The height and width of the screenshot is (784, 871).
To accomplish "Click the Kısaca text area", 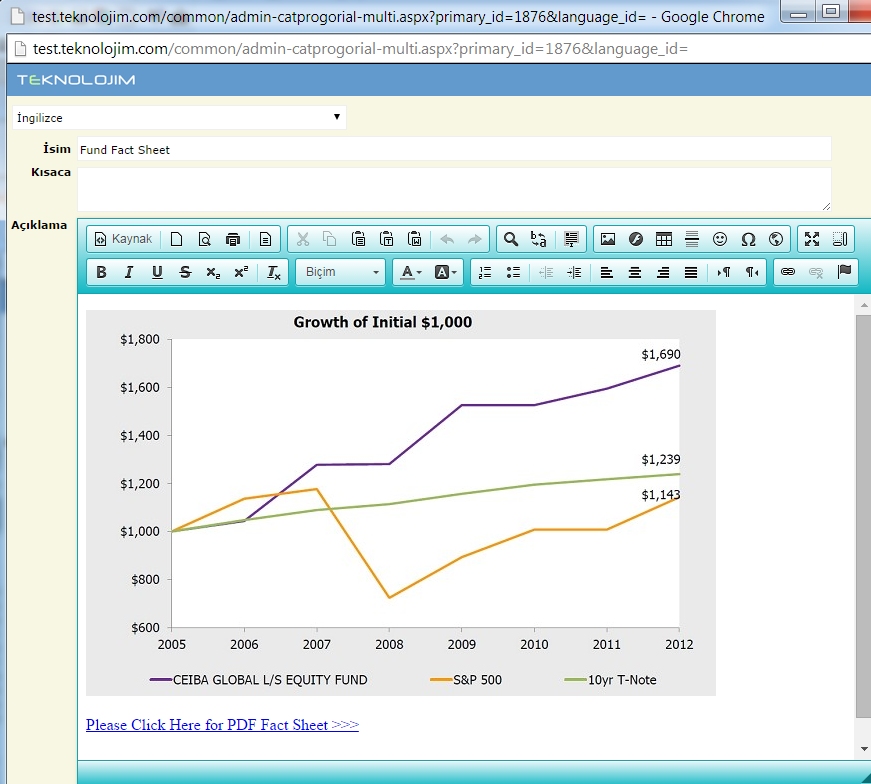I will click(x=454, y=189).
